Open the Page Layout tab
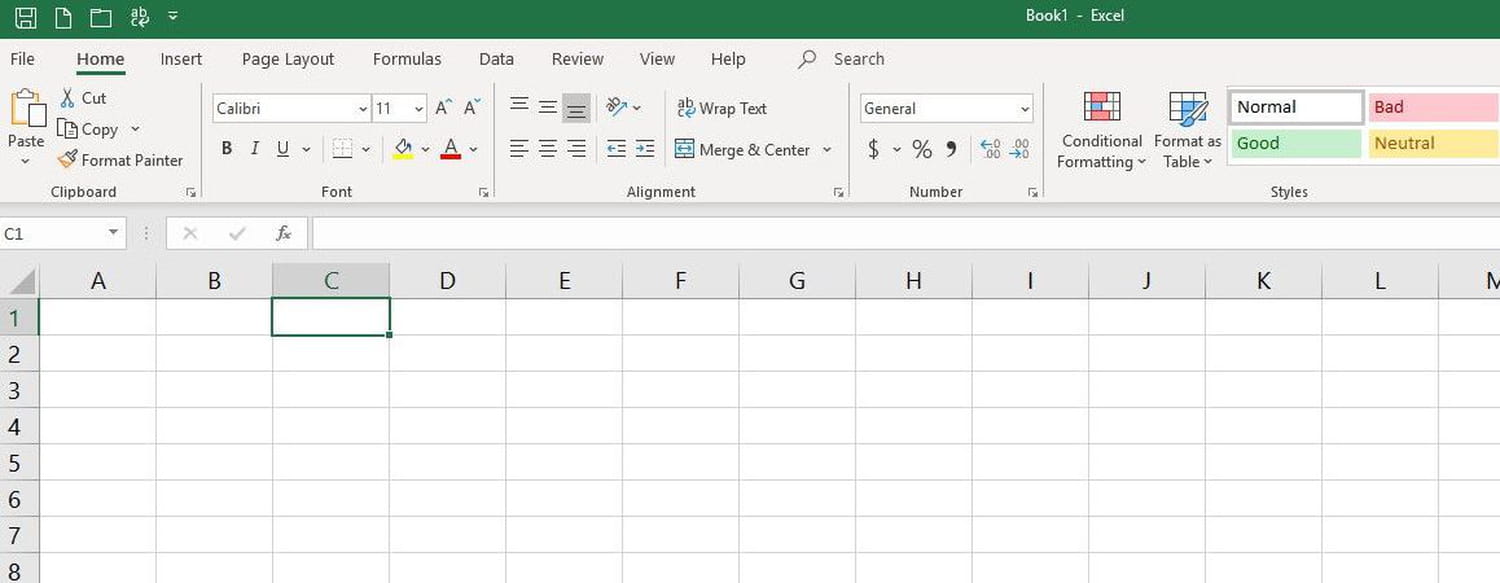This screenshot has height=583, width=1500. pos(287,59)
